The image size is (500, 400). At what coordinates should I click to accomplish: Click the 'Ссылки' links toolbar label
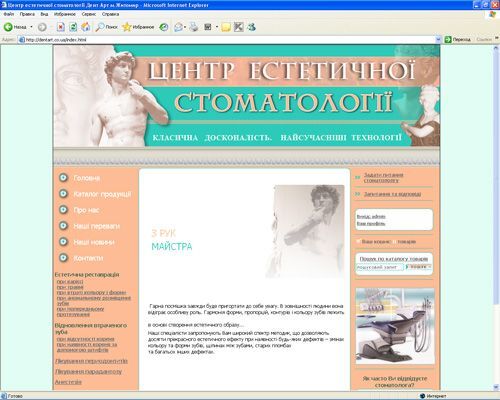pyautogui.click(x=484, y=39)
